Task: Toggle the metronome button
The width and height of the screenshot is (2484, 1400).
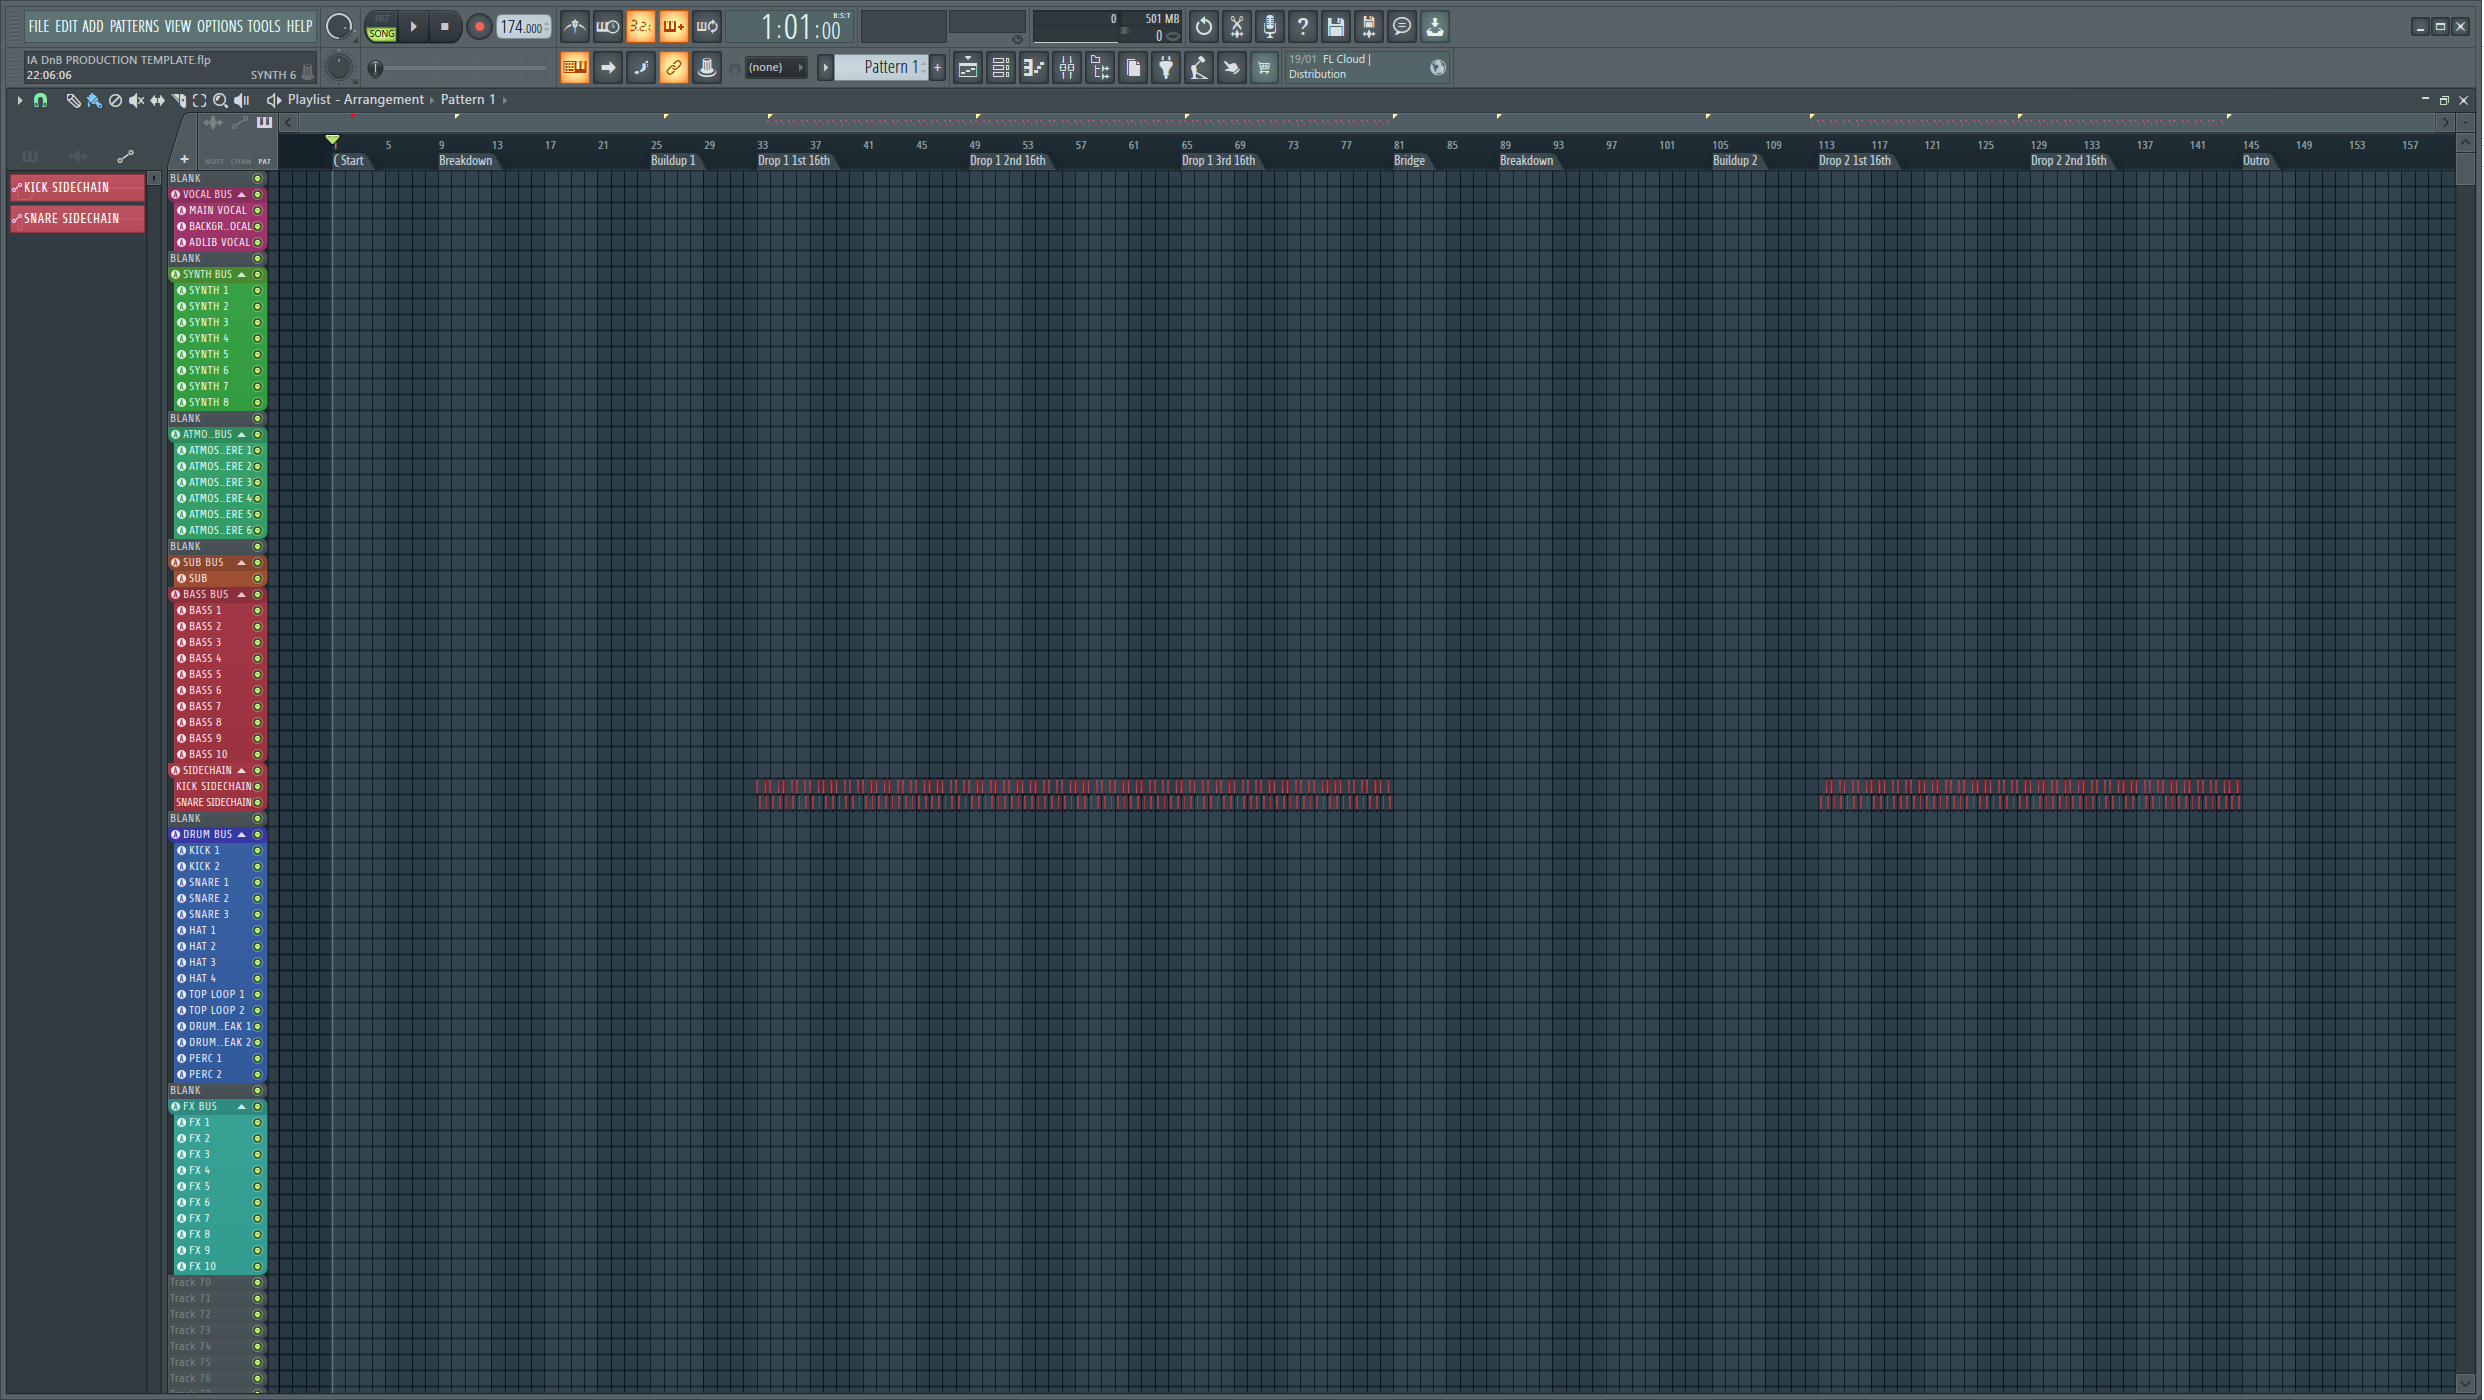Action: [x=574, y=27]
